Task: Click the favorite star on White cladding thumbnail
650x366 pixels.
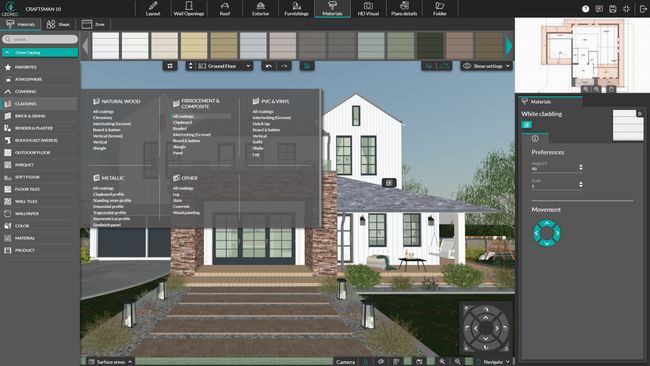Action: (639, 113)
